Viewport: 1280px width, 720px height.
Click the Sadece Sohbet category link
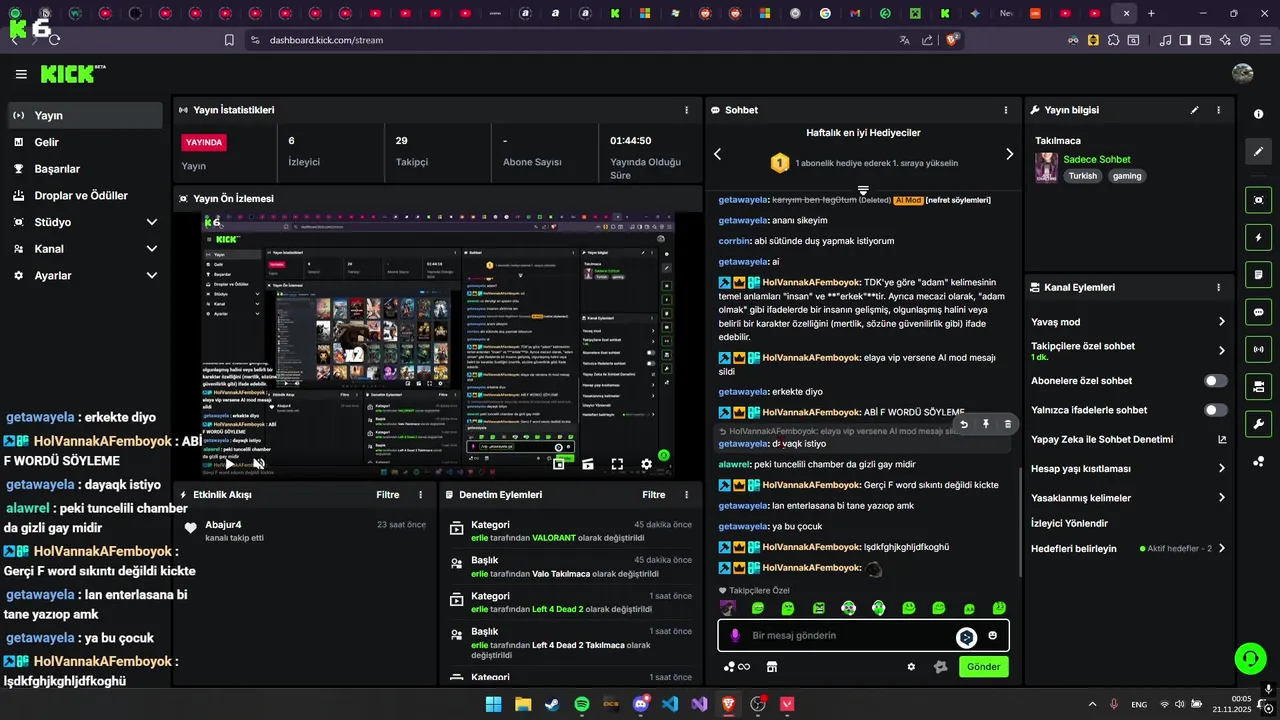1097,159
